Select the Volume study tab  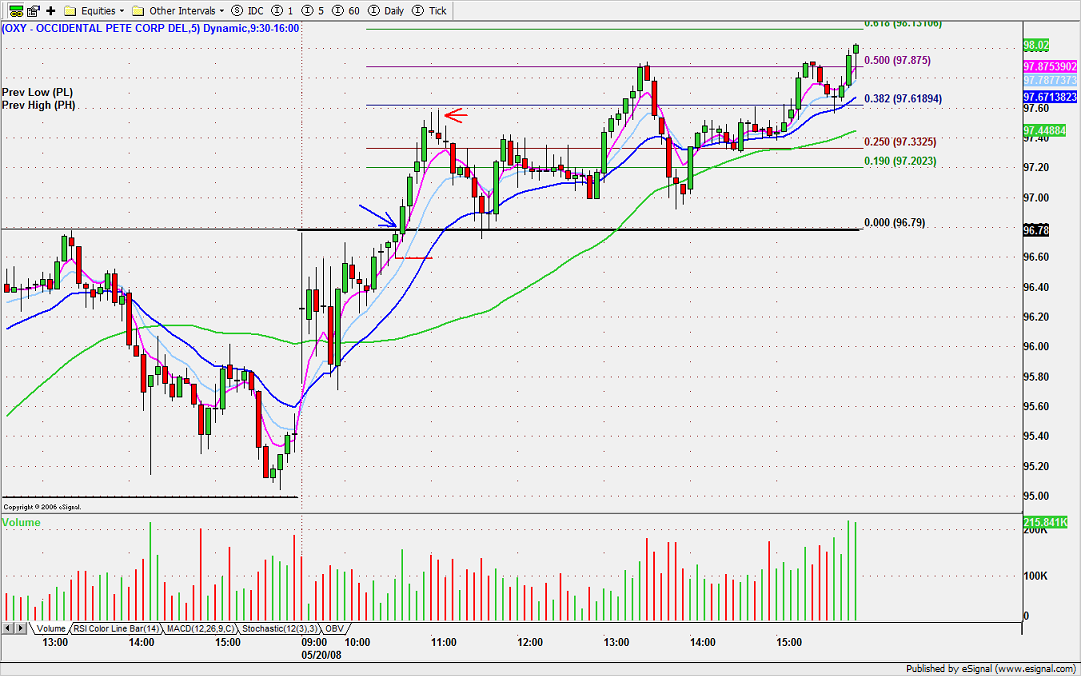click(x=51, y=628)
